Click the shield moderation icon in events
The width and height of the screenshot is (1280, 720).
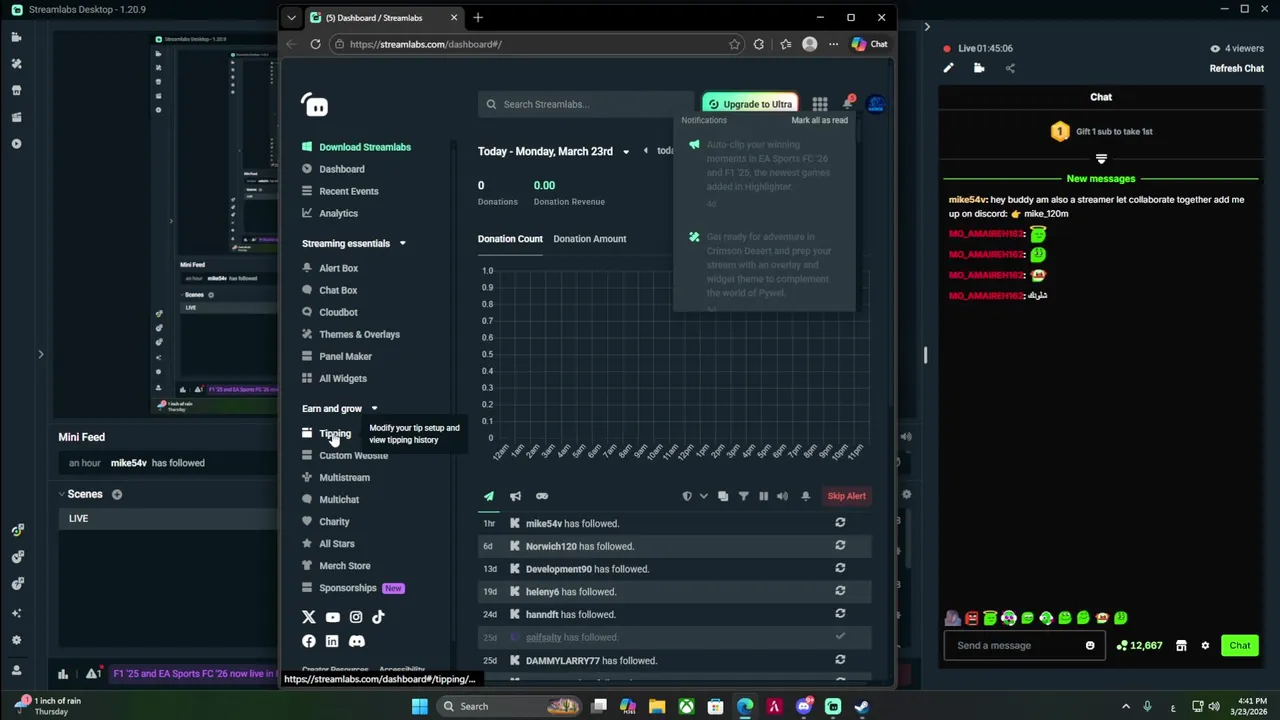(x=687, y=496)
